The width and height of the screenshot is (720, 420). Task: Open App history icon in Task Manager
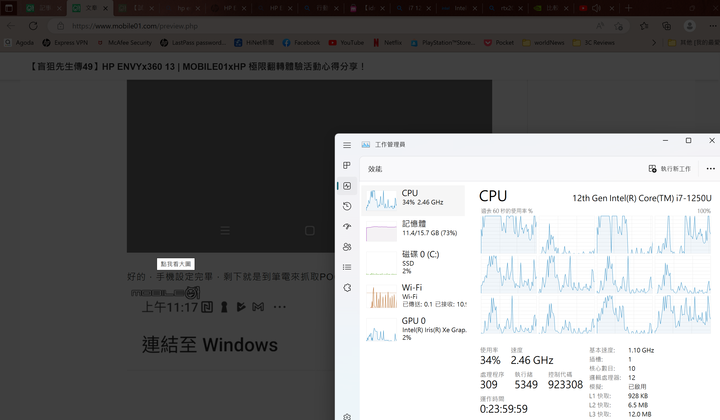(x=347, y=206)
